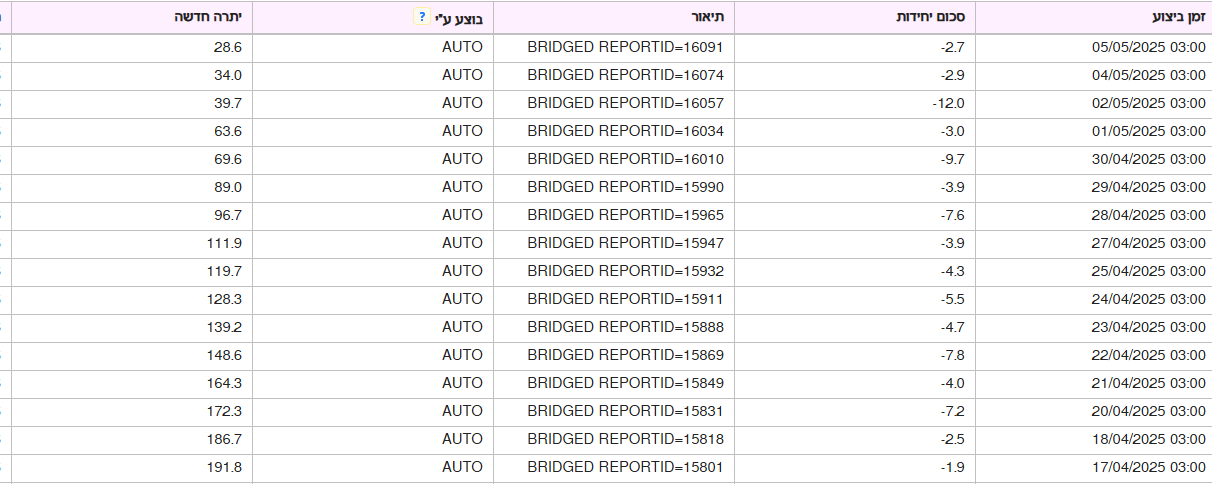Screen dimensions: 1212x488
Task: Click the תיאור column header
Action: click(614, 18)
